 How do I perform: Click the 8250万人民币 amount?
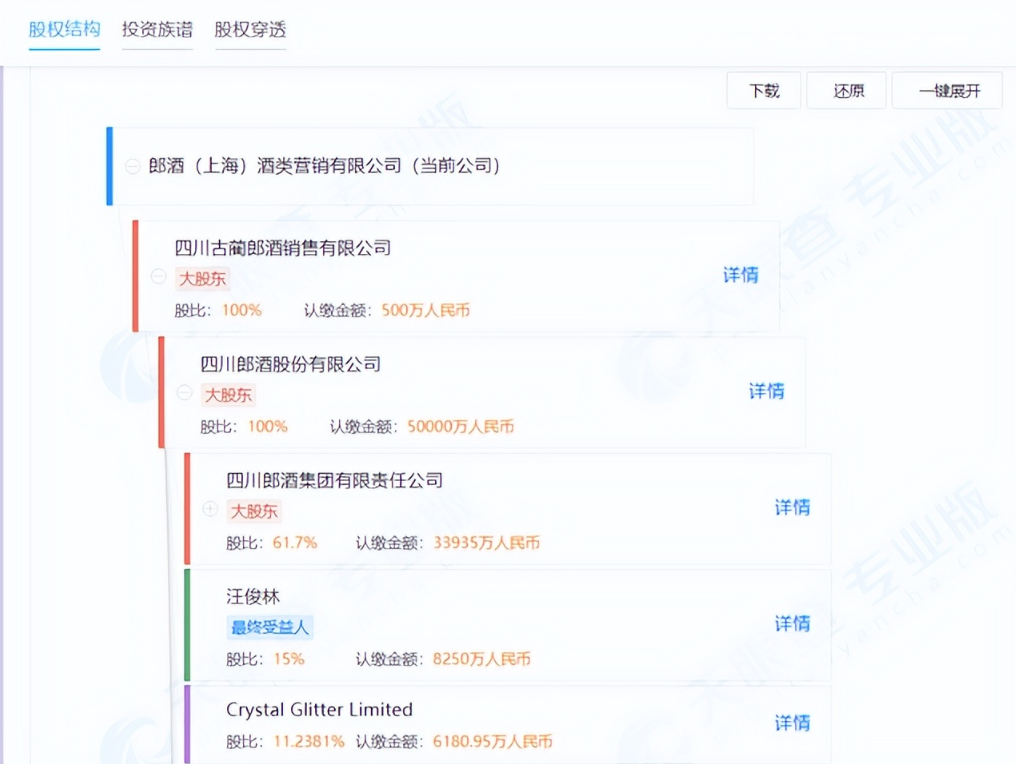[481, 659]
